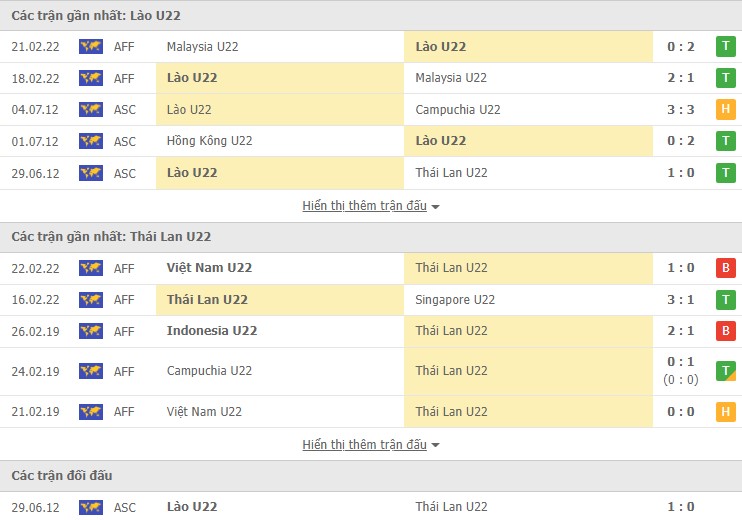Viewport: 742px width, 520px height.
Task: Select the 'Các trận gần nhất: Thái Lan U22' header
Action: pyautogui.click(x=111, y=237)
